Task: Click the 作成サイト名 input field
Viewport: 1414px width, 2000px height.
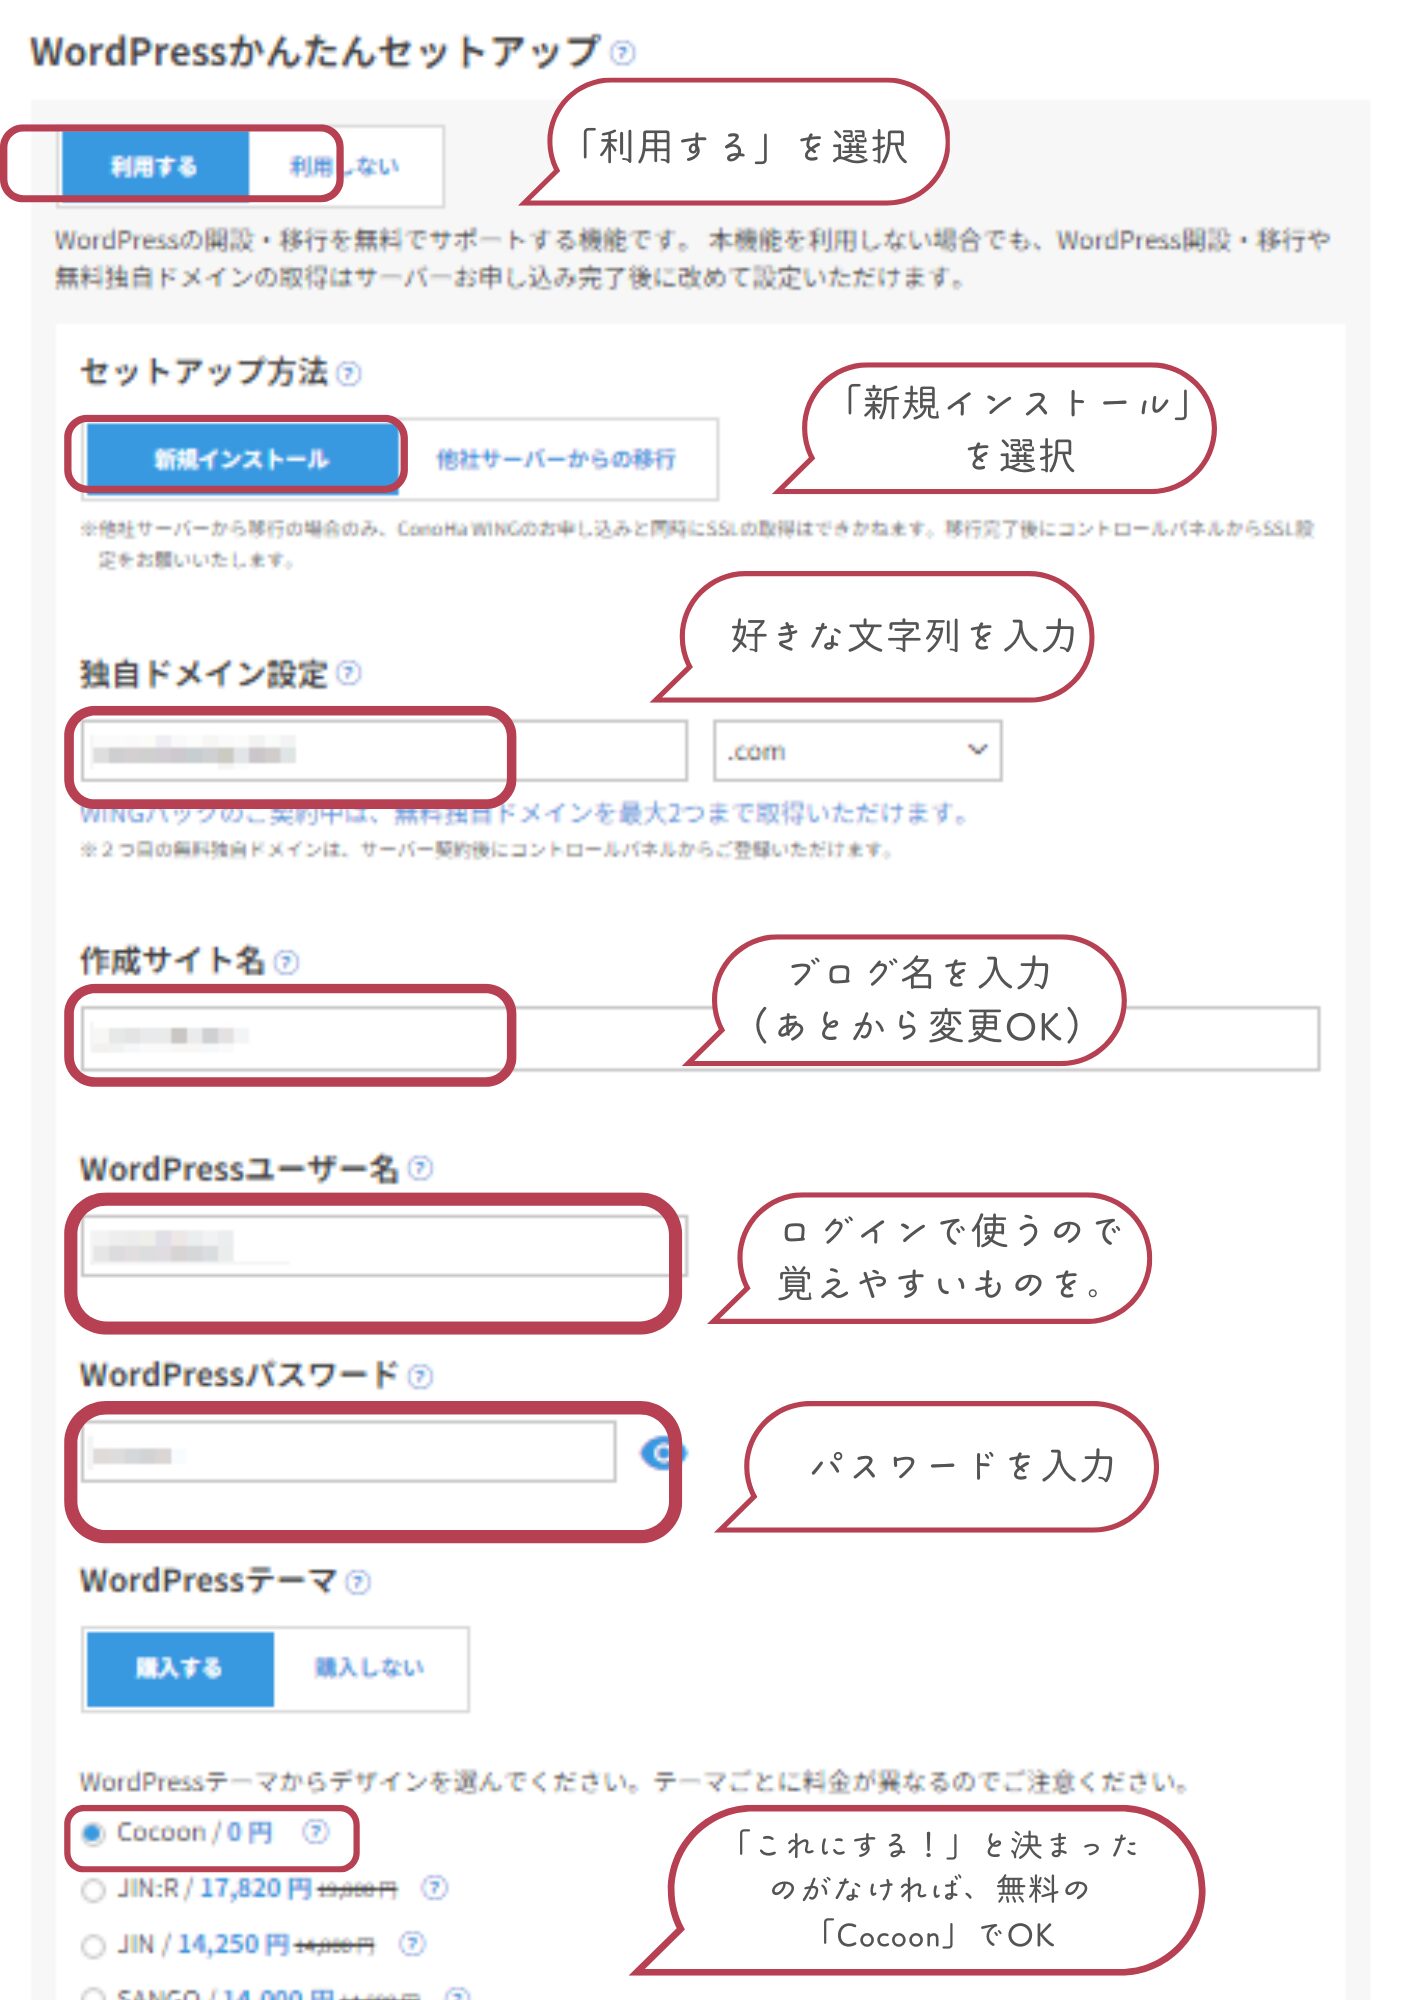Action: click(x=700, y=1038)
